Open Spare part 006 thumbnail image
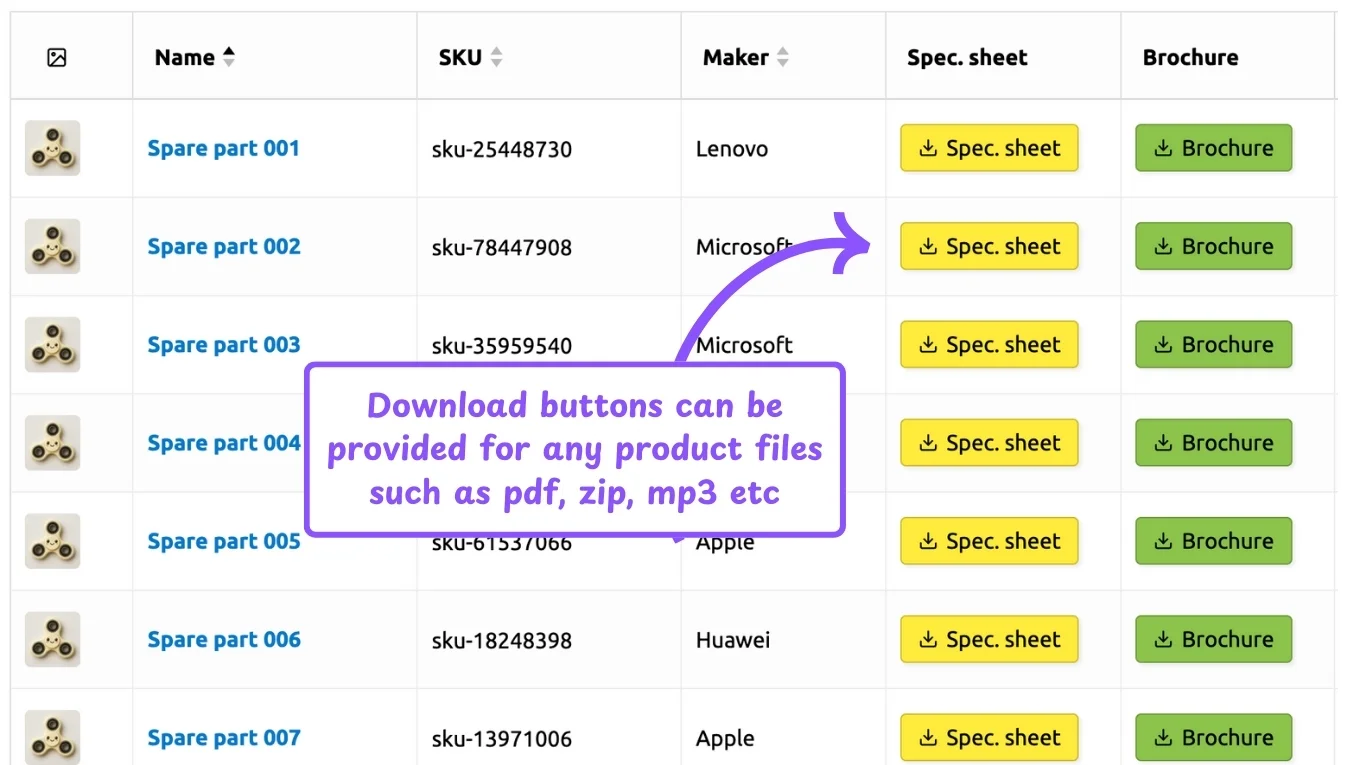Screen dimensions: 1350x765 coord(52,639)
